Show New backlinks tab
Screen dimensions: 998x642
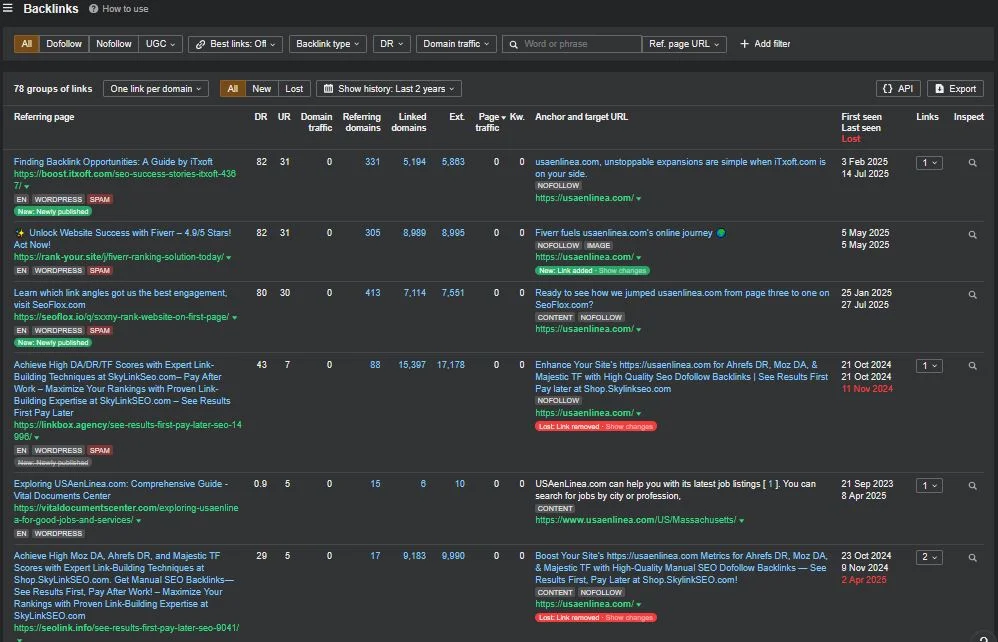tap(261, 88)
